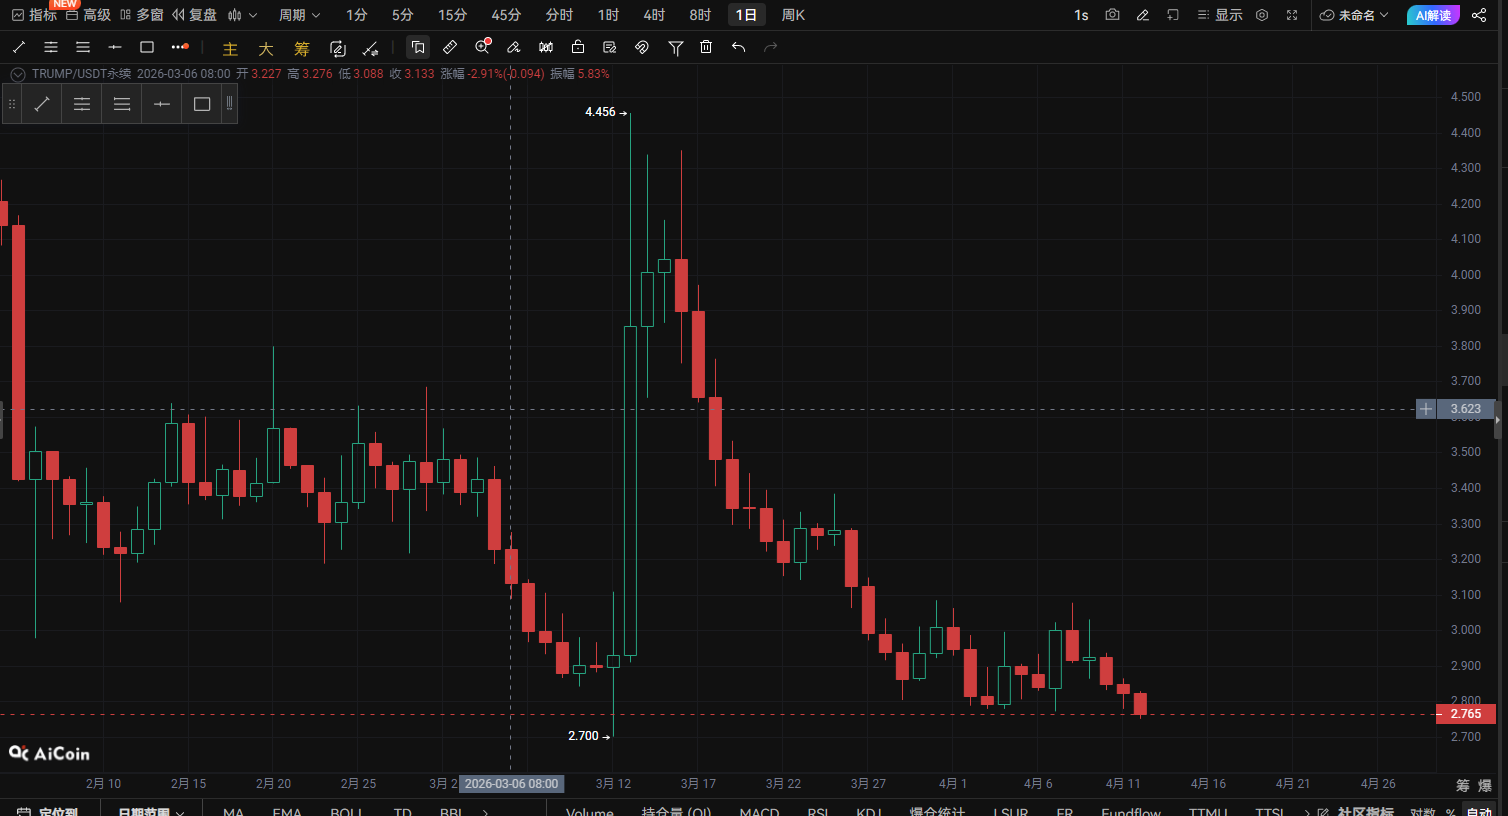
Task: Open the 指标 indicators panel
Action: pyautogui.click(x=34, y=15)
